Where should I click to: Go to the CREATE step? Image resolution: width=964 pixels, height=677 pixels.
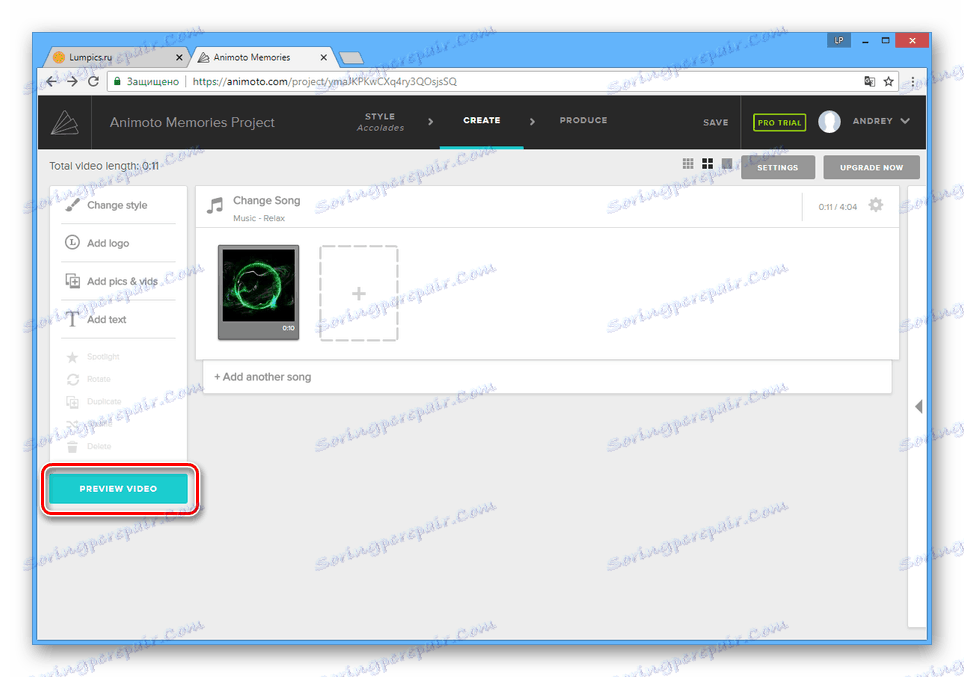point(481,121)
